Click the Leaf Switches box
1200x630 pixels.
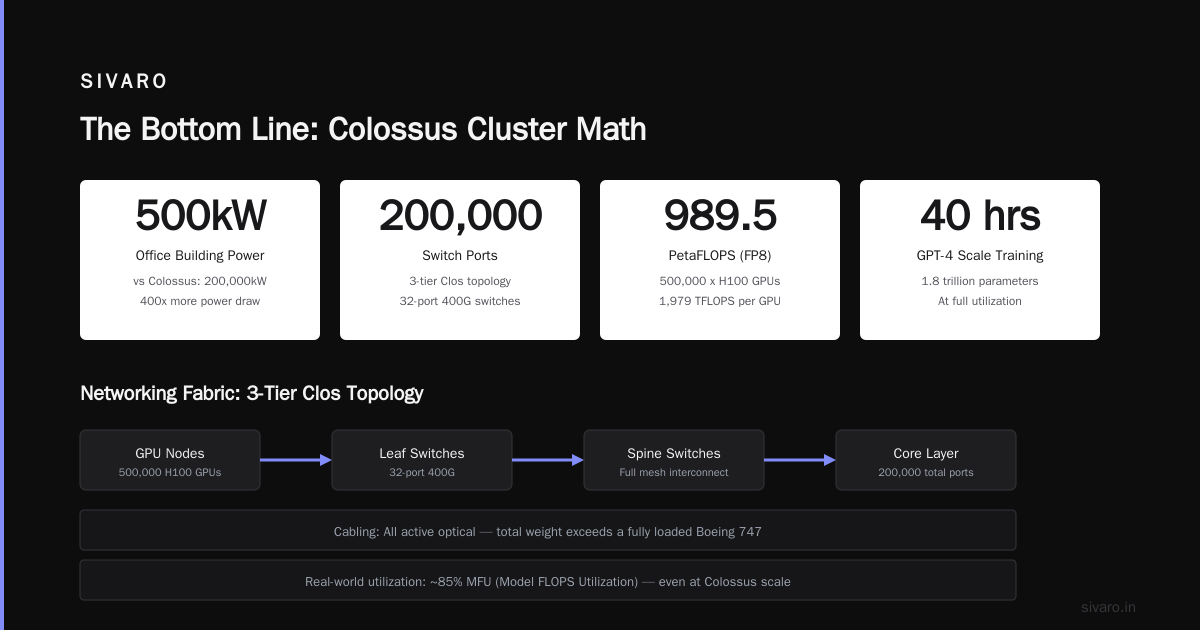click(x=422, y=460)
